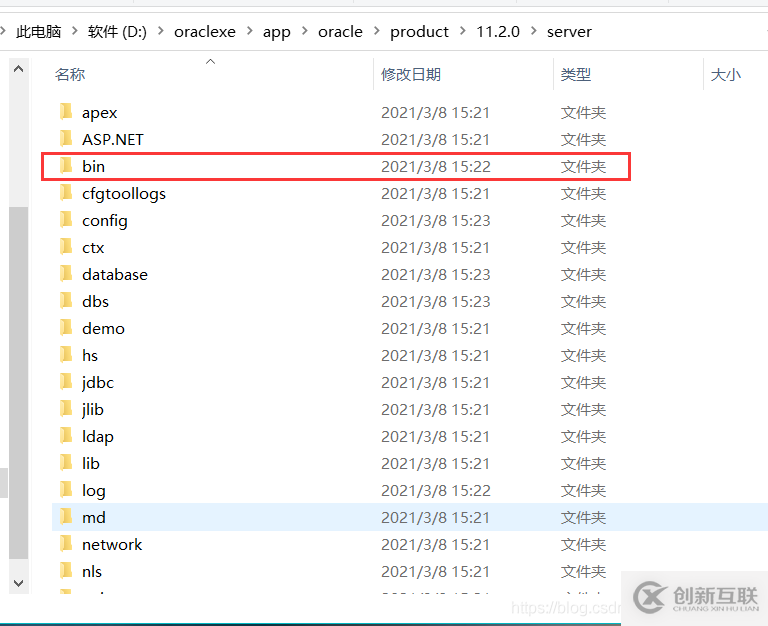Click the nls folder icon
The image size is (768, 626).
(66, 571)
